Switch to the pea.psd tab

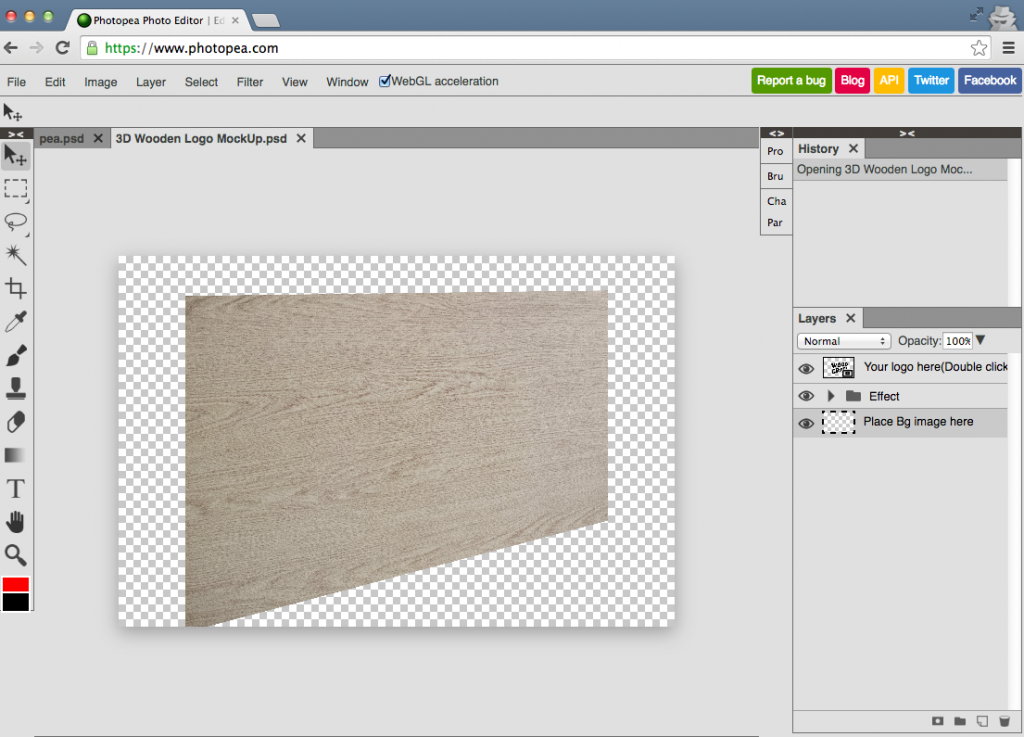[x=60, y=139]
